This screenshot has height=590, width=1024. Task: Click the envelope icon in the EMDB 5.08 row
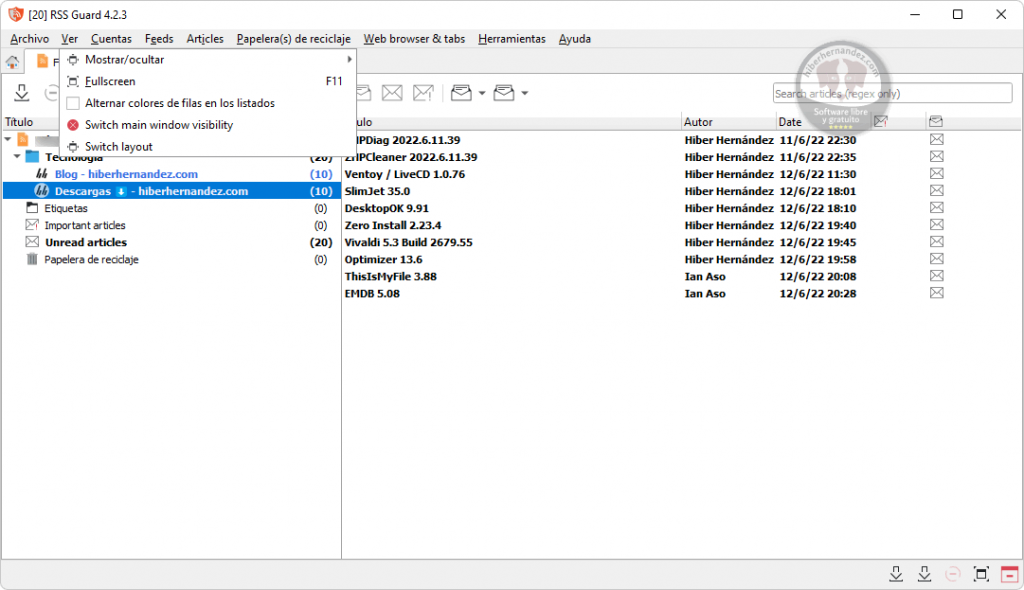point(936,293)
